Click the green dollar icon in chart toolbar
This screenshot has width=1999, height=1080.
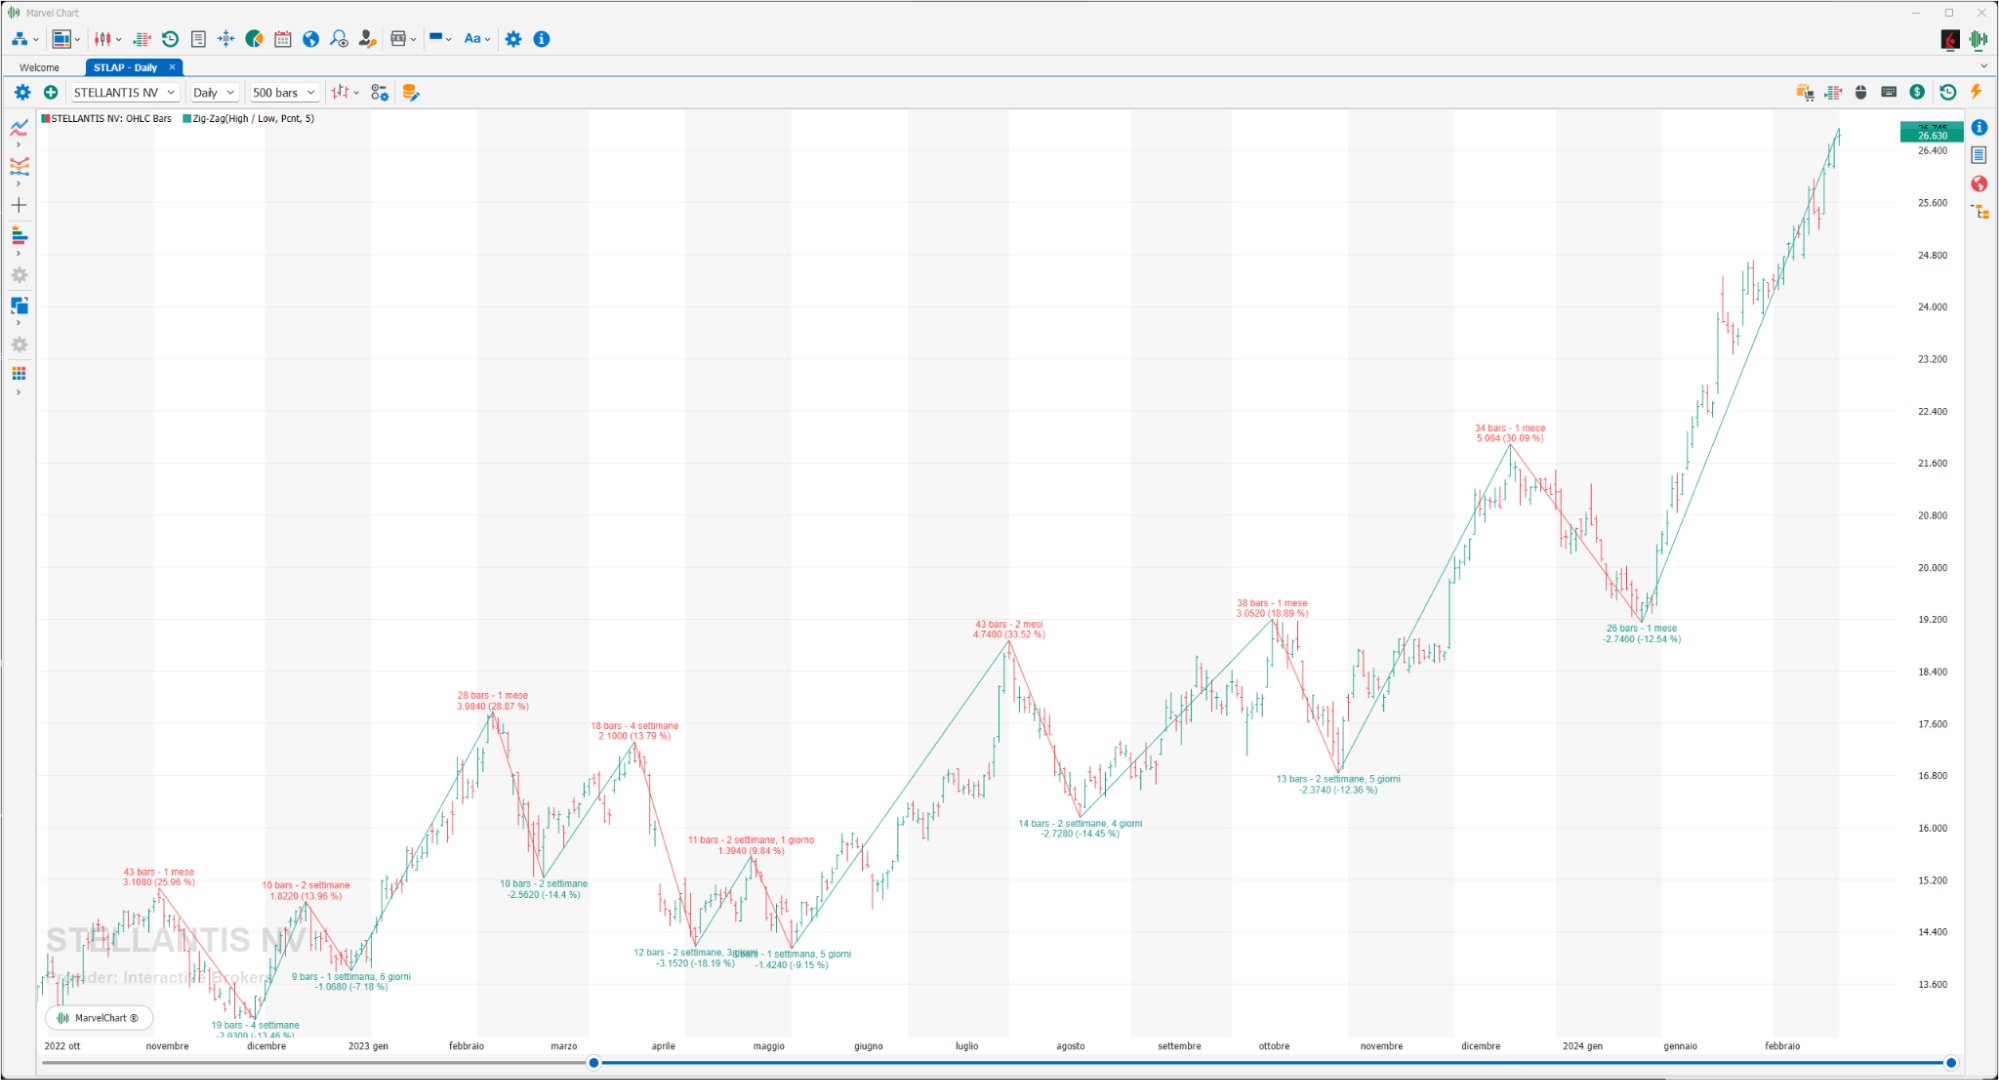click(1917, 92)
